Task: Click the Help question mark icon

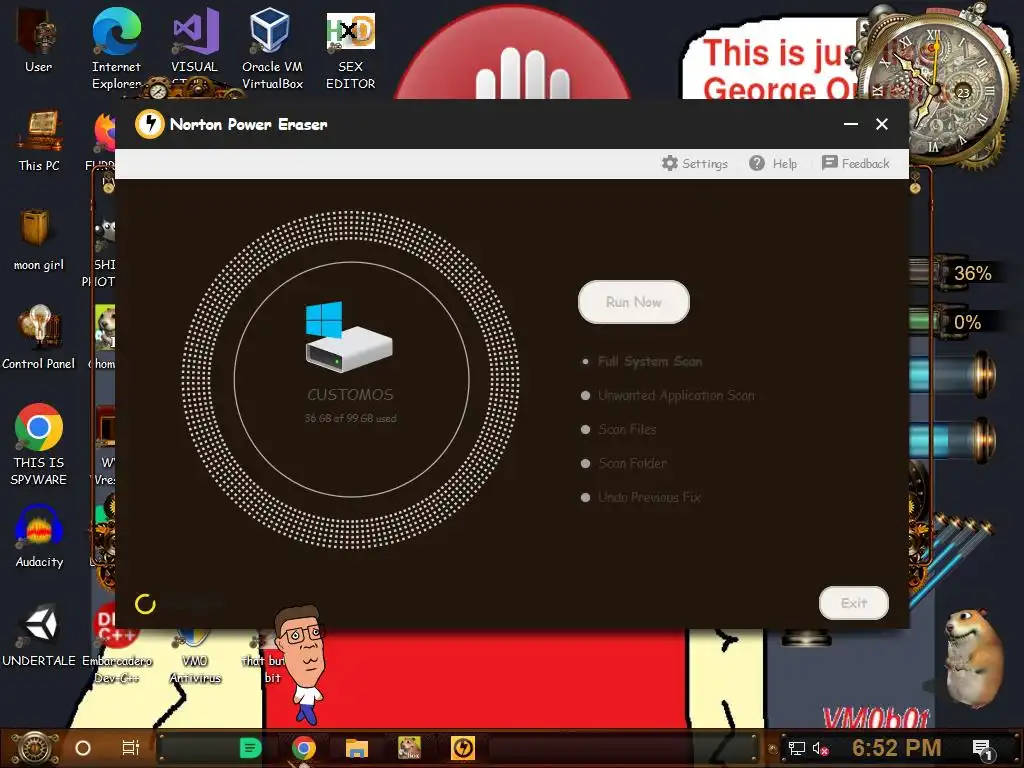Action: 757,163
